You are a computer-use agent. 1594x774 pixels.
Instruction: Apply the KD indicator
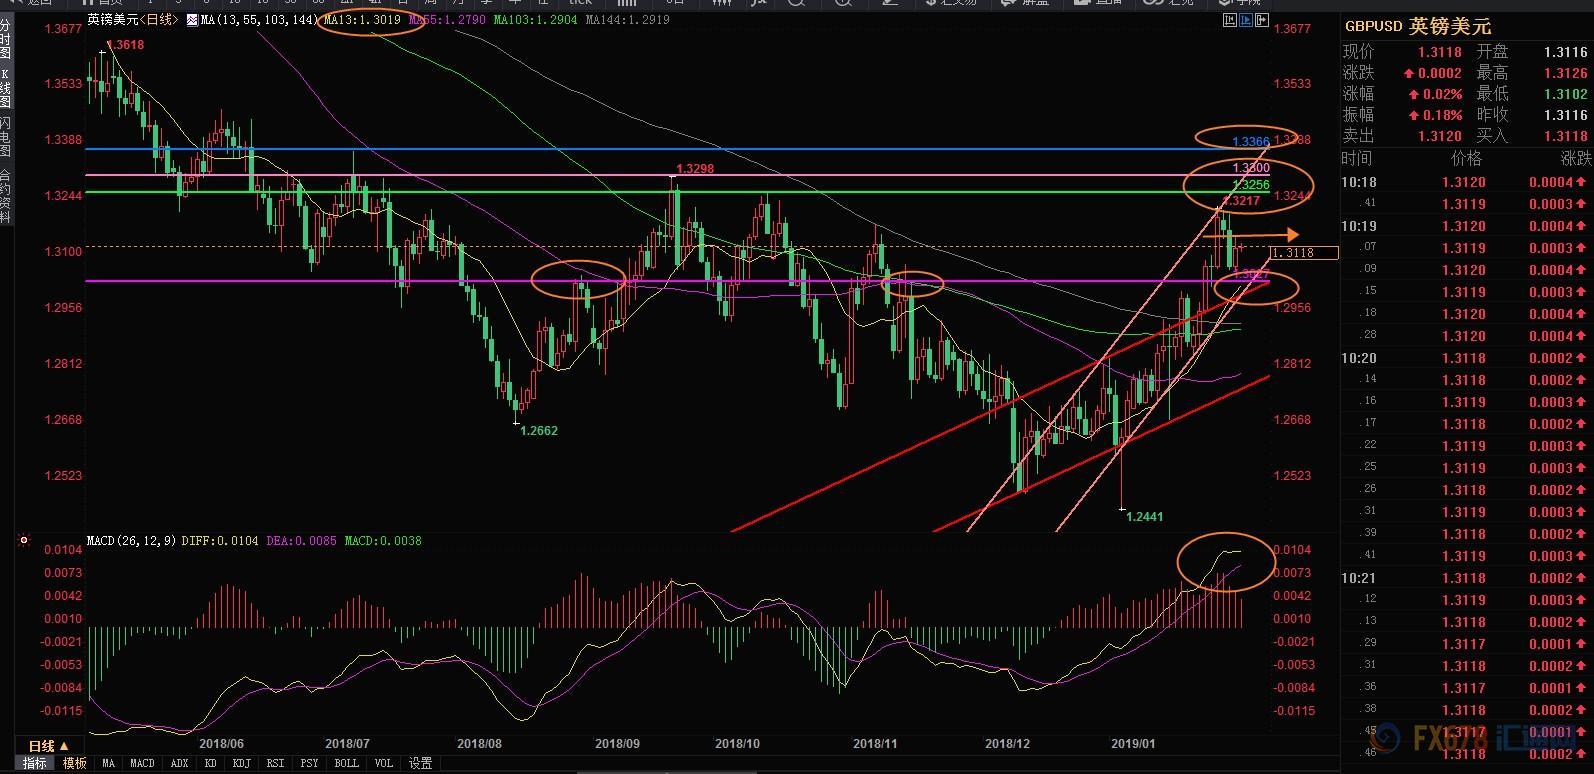211,763
